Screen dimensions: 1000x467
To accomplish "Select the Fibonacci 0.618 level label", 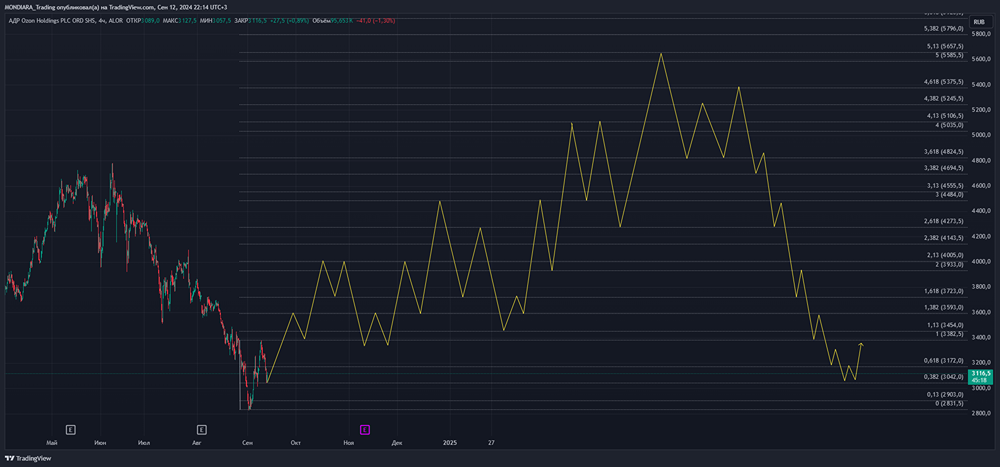I will point(944,360).
